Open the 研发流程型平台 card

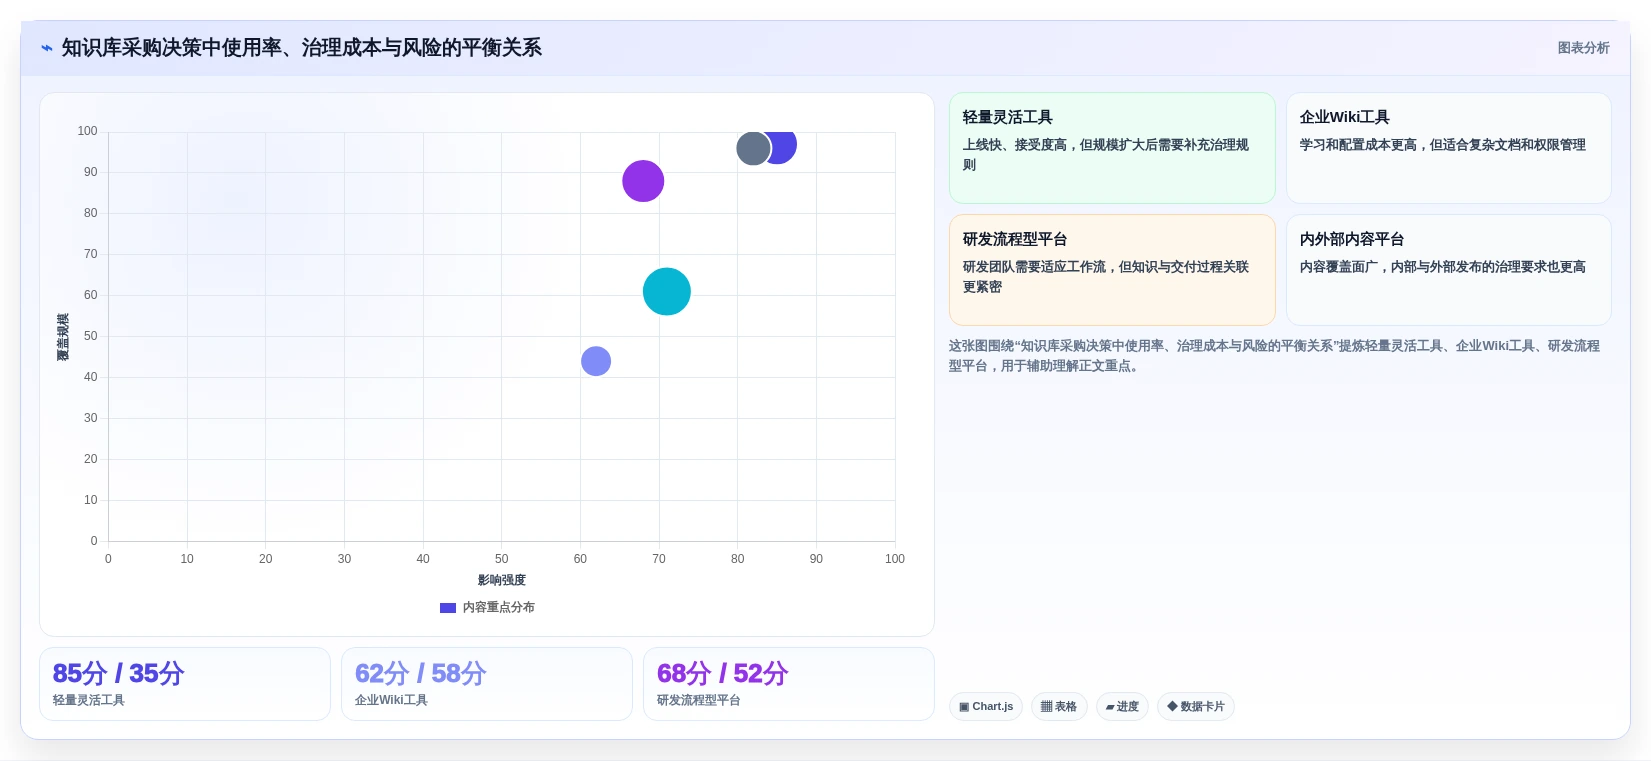1112,270
